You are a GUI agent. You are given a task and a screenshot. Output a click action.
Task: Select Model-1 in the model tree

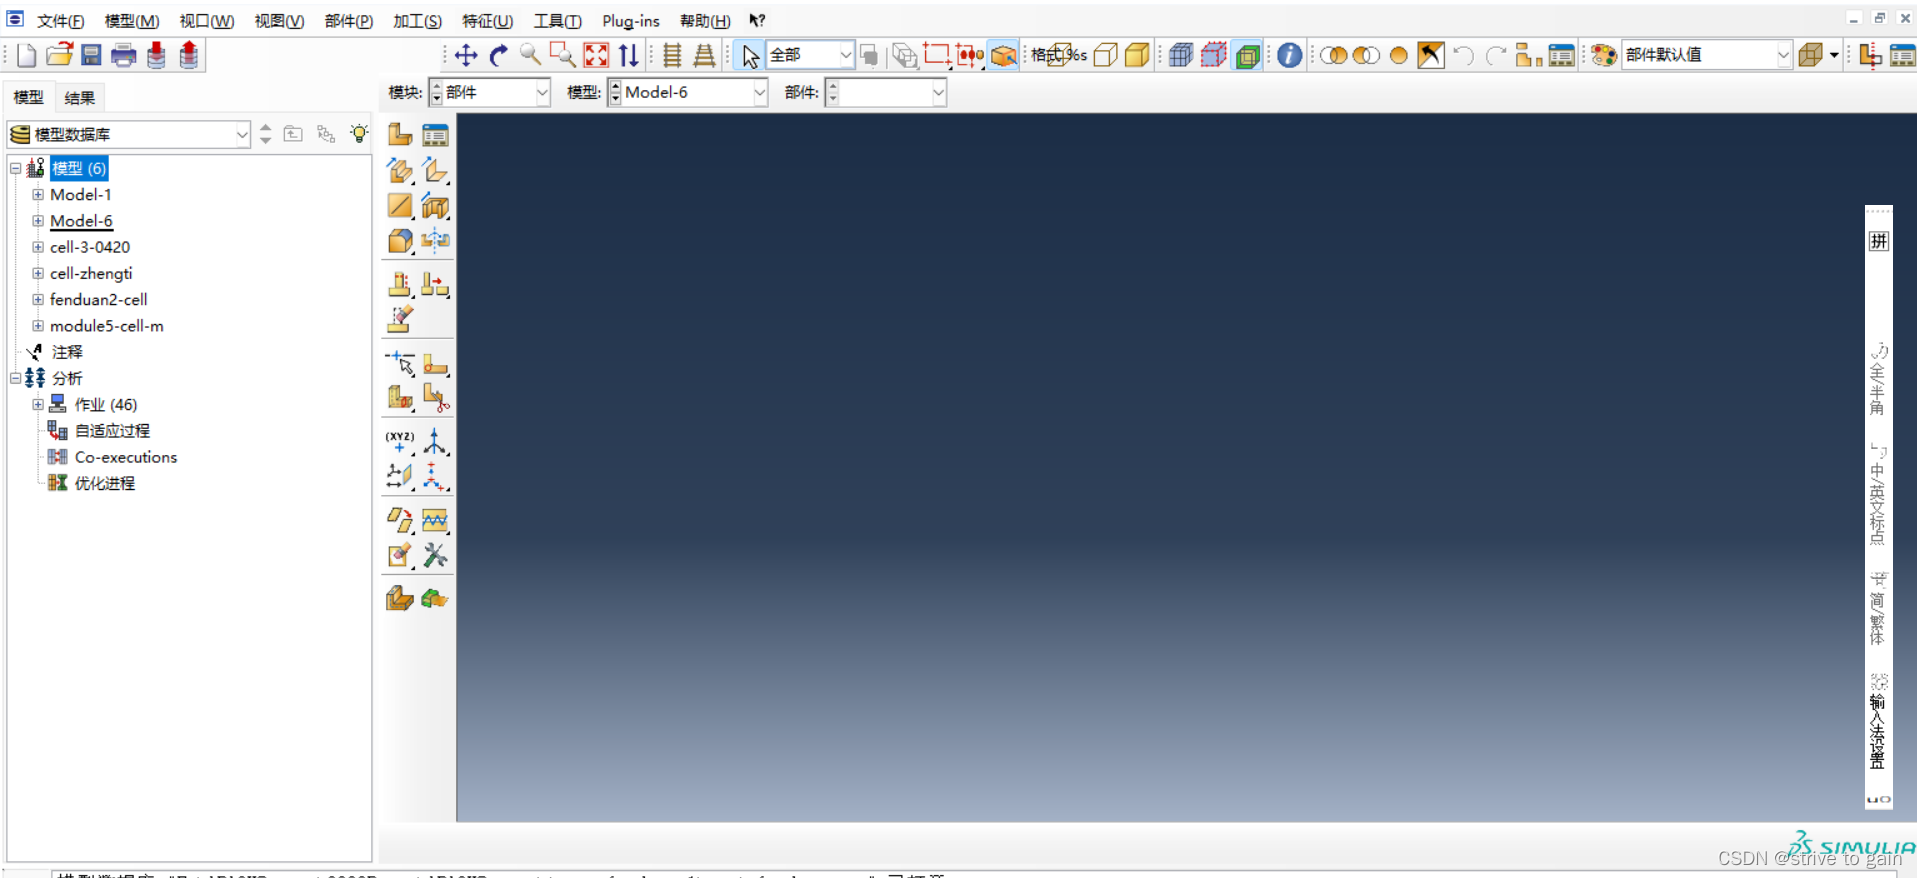tap(81, 194)
